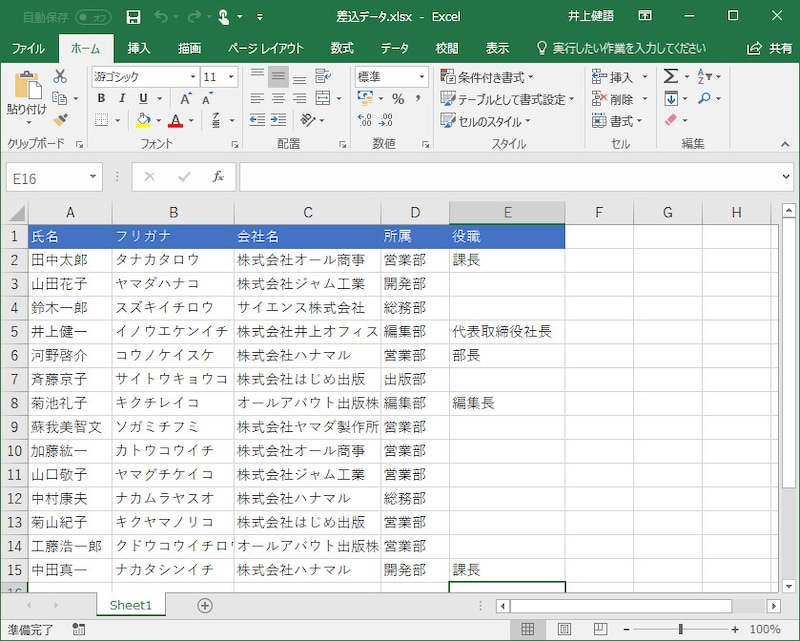
Task: Select the Sheet1 worksheet tab
Action: point(131,605)
